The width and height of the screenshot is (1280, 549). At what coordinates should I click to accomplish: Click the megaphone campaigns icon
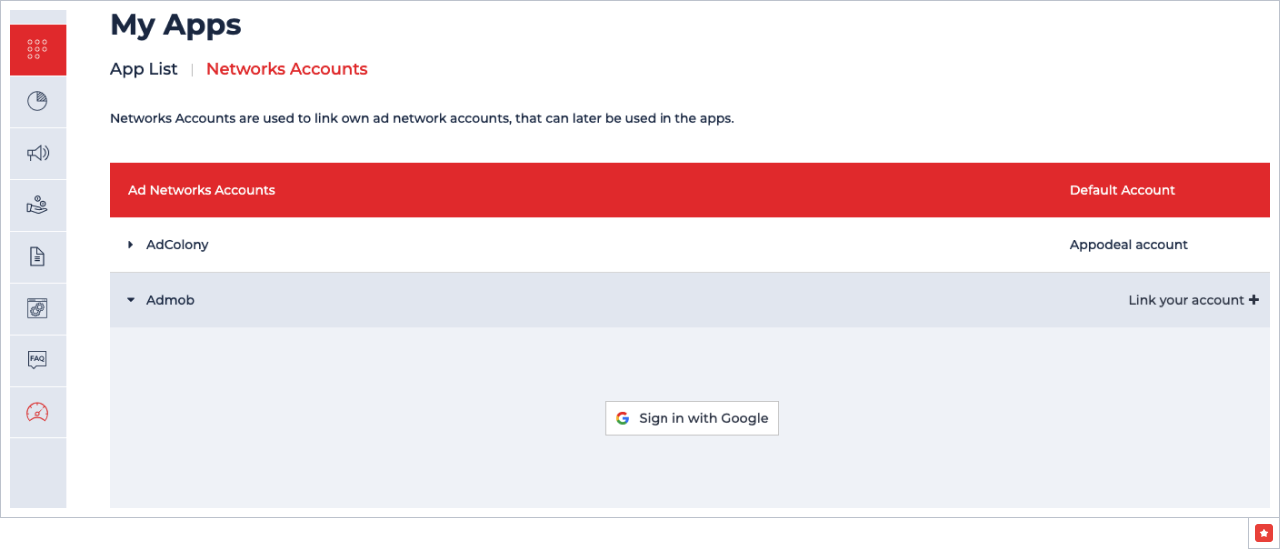pyautogui.click(x=38, y=153)
